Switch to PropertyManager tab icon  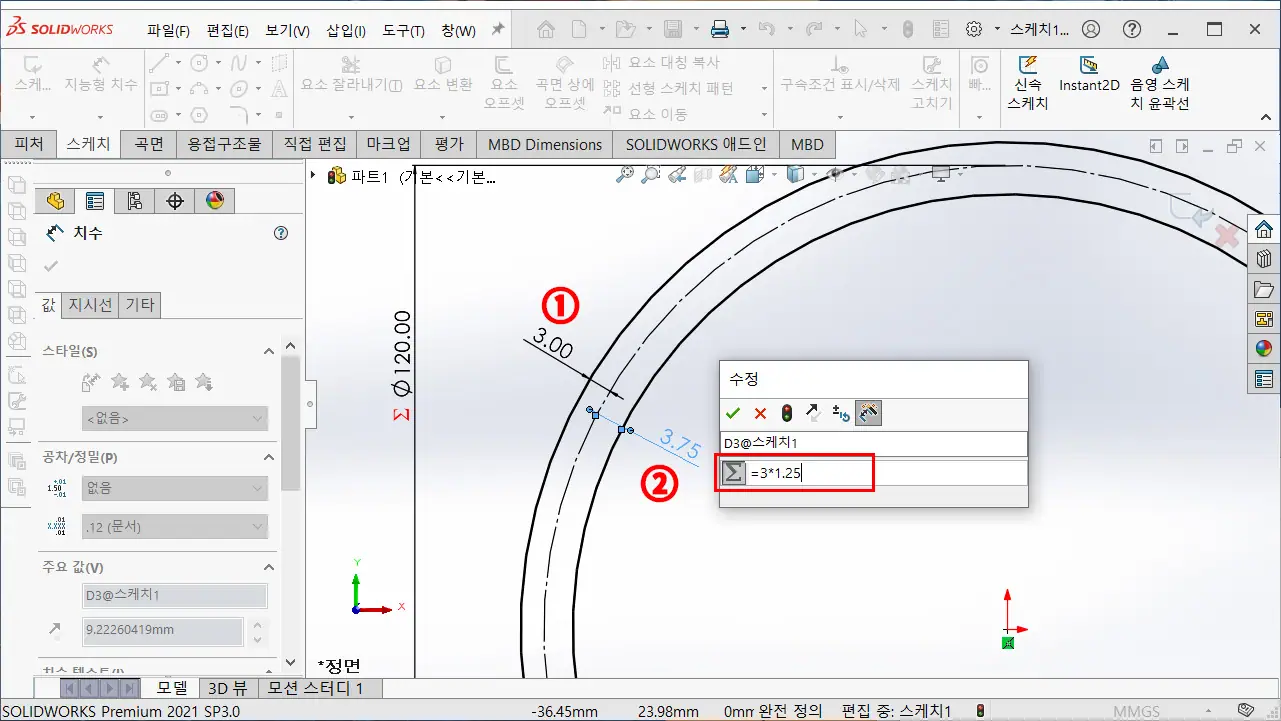[95, 201]
